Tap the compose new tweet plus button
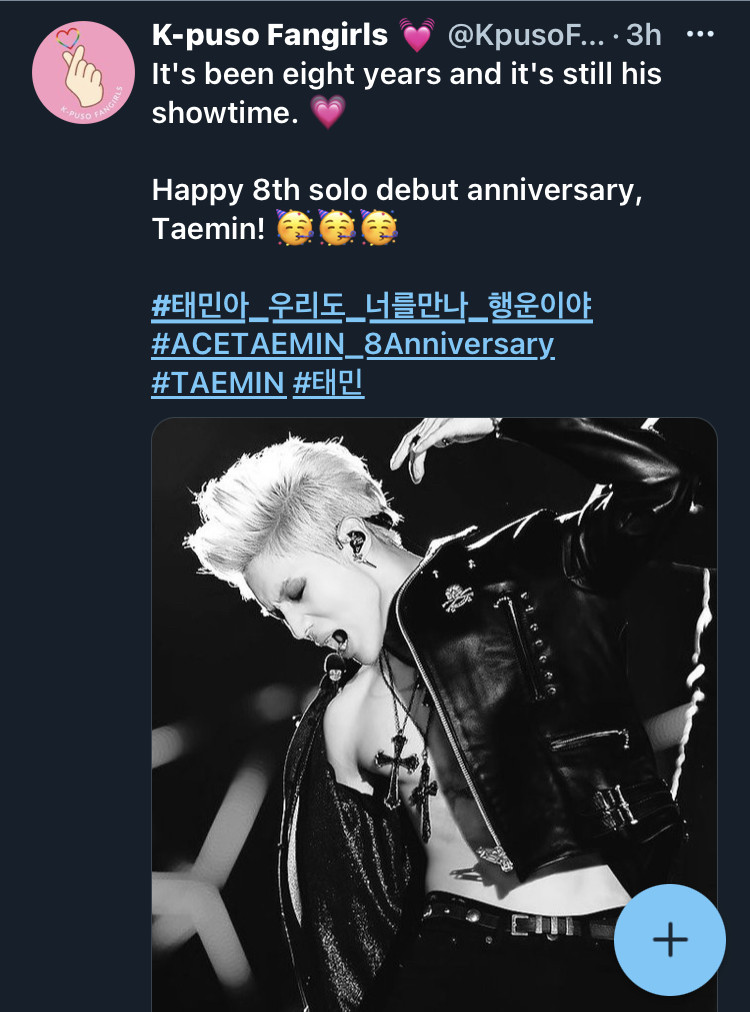Screen dimensions: 750x1012 (670, 939)
